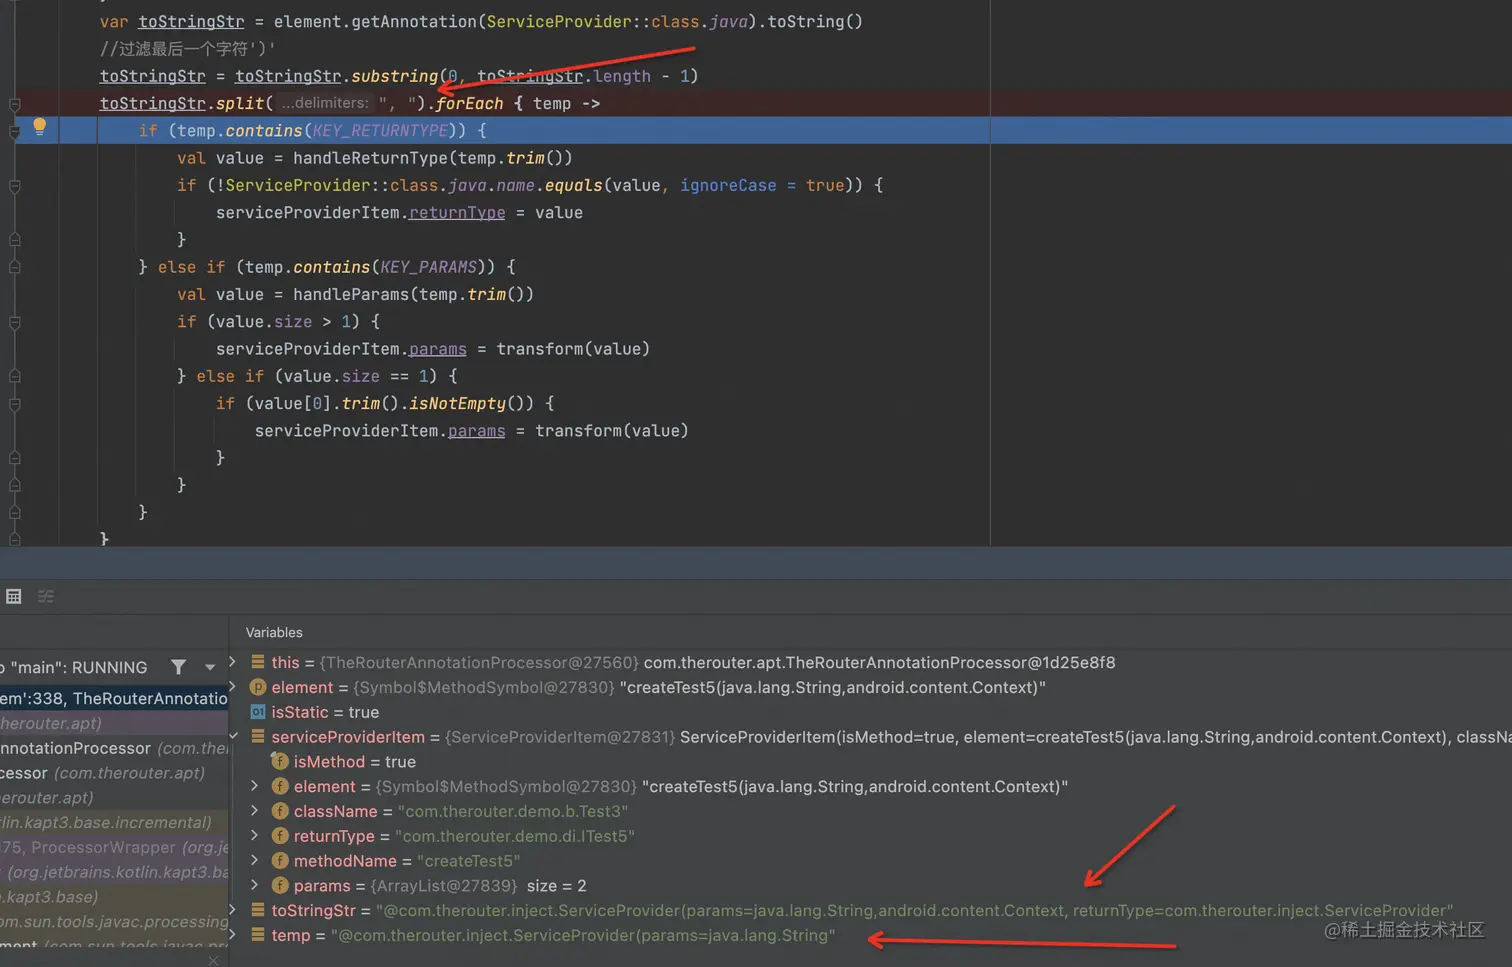
Task: Click the 'forEach' call in the editor
Action: (469, 103)
